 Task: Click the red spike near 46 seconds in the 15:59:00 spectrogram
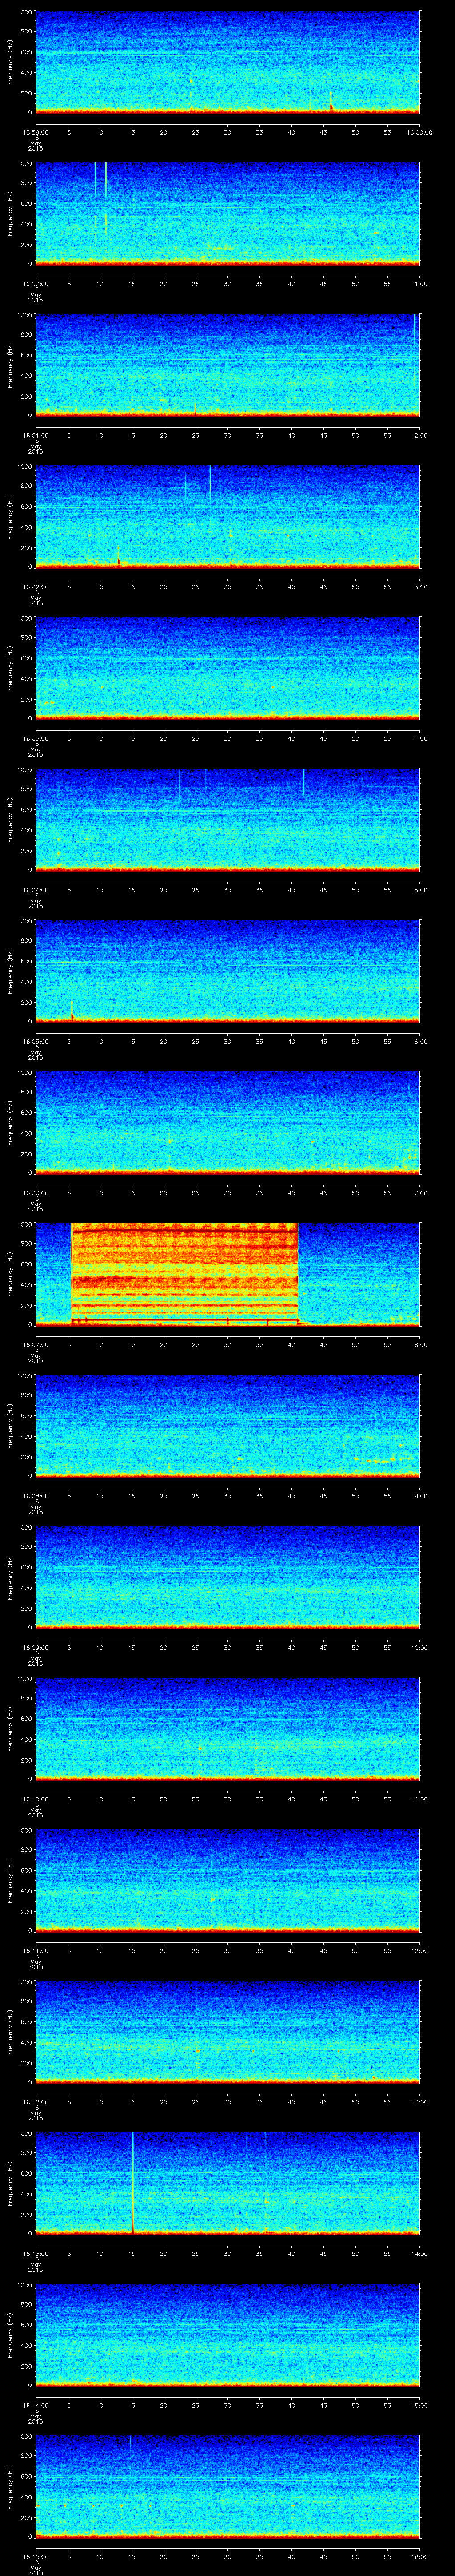[331, 102]
